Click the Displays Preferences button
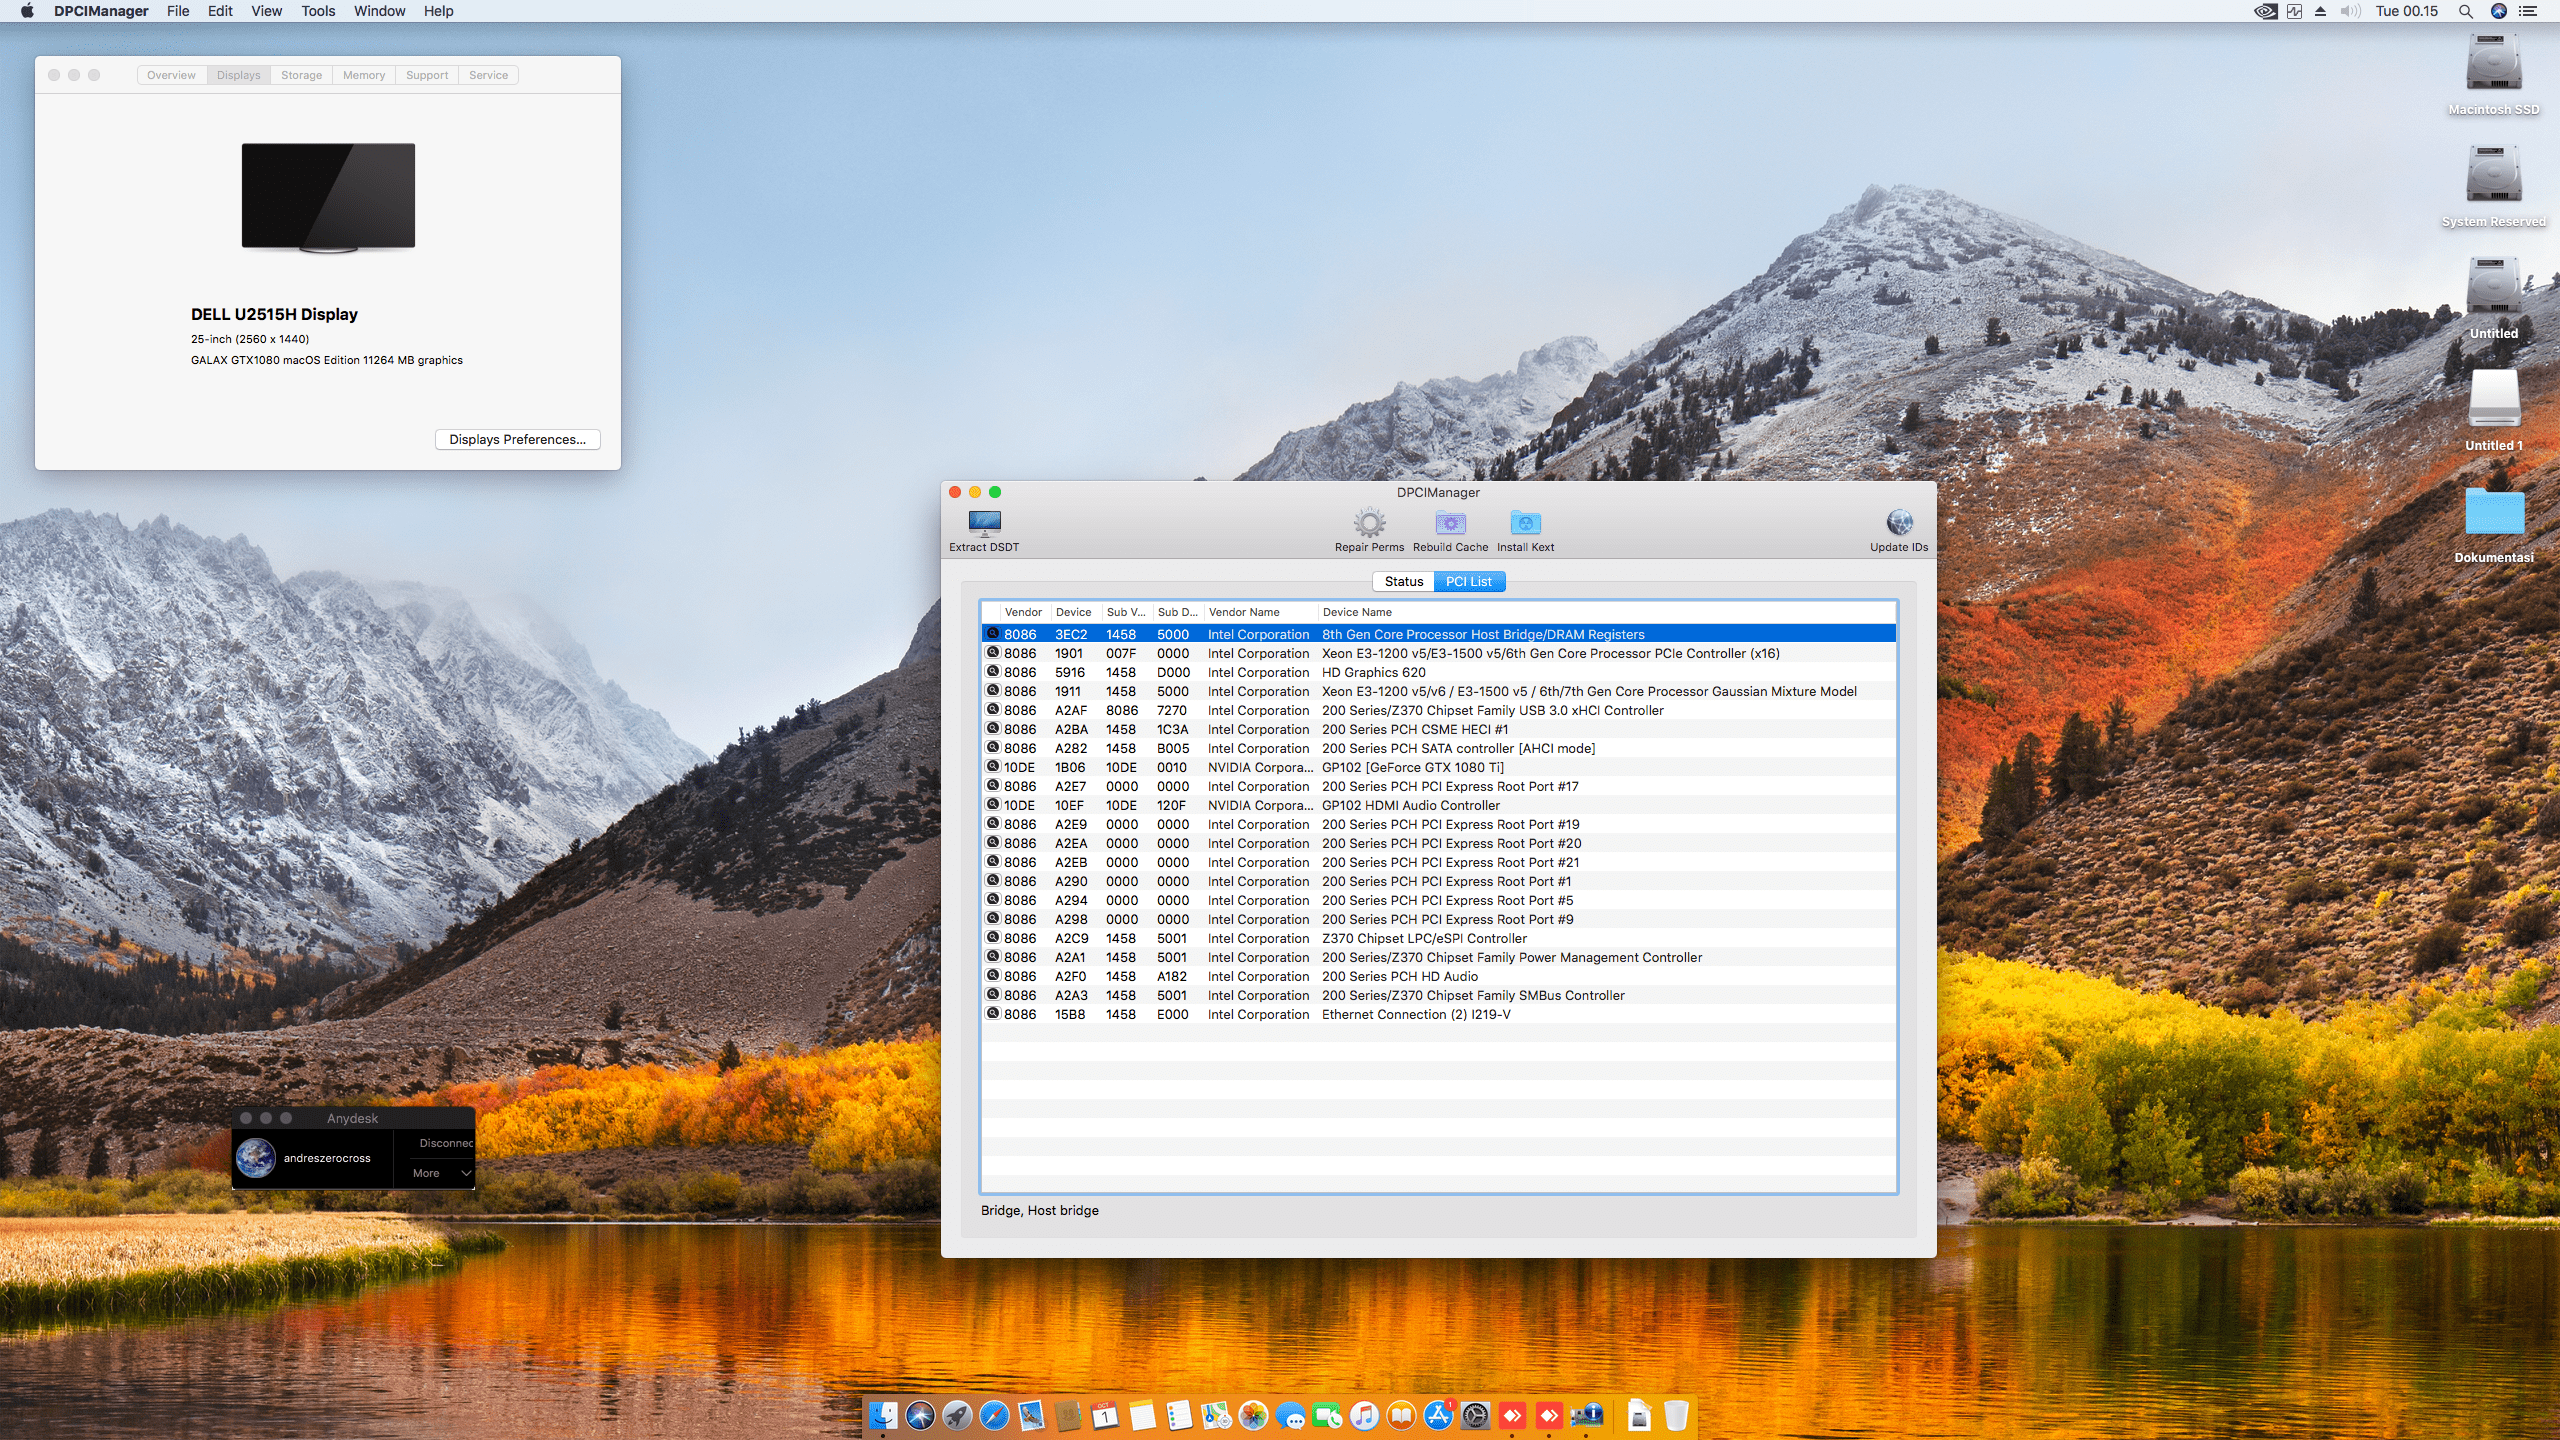 pos(517,439)
